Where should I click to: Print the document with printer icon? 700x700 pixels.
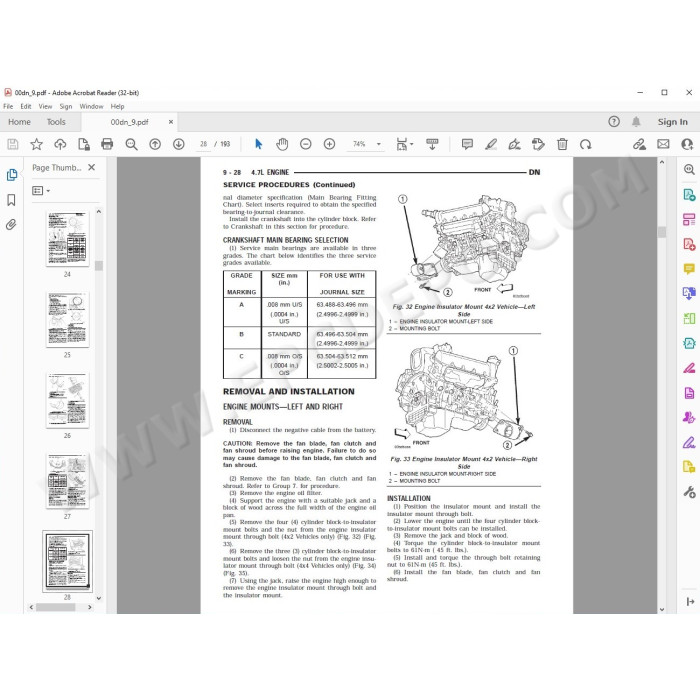[107, 144]
